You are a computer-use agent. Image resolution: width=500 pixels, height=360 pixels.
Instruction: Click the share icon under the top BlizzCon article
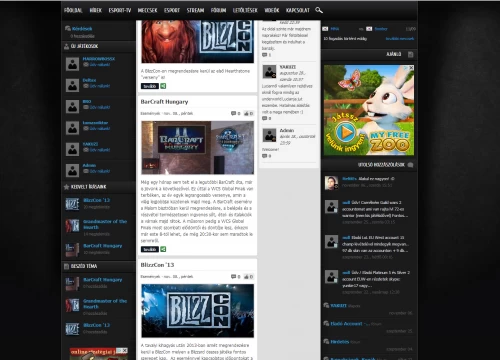pyautogui.click(x=163, y=86)
